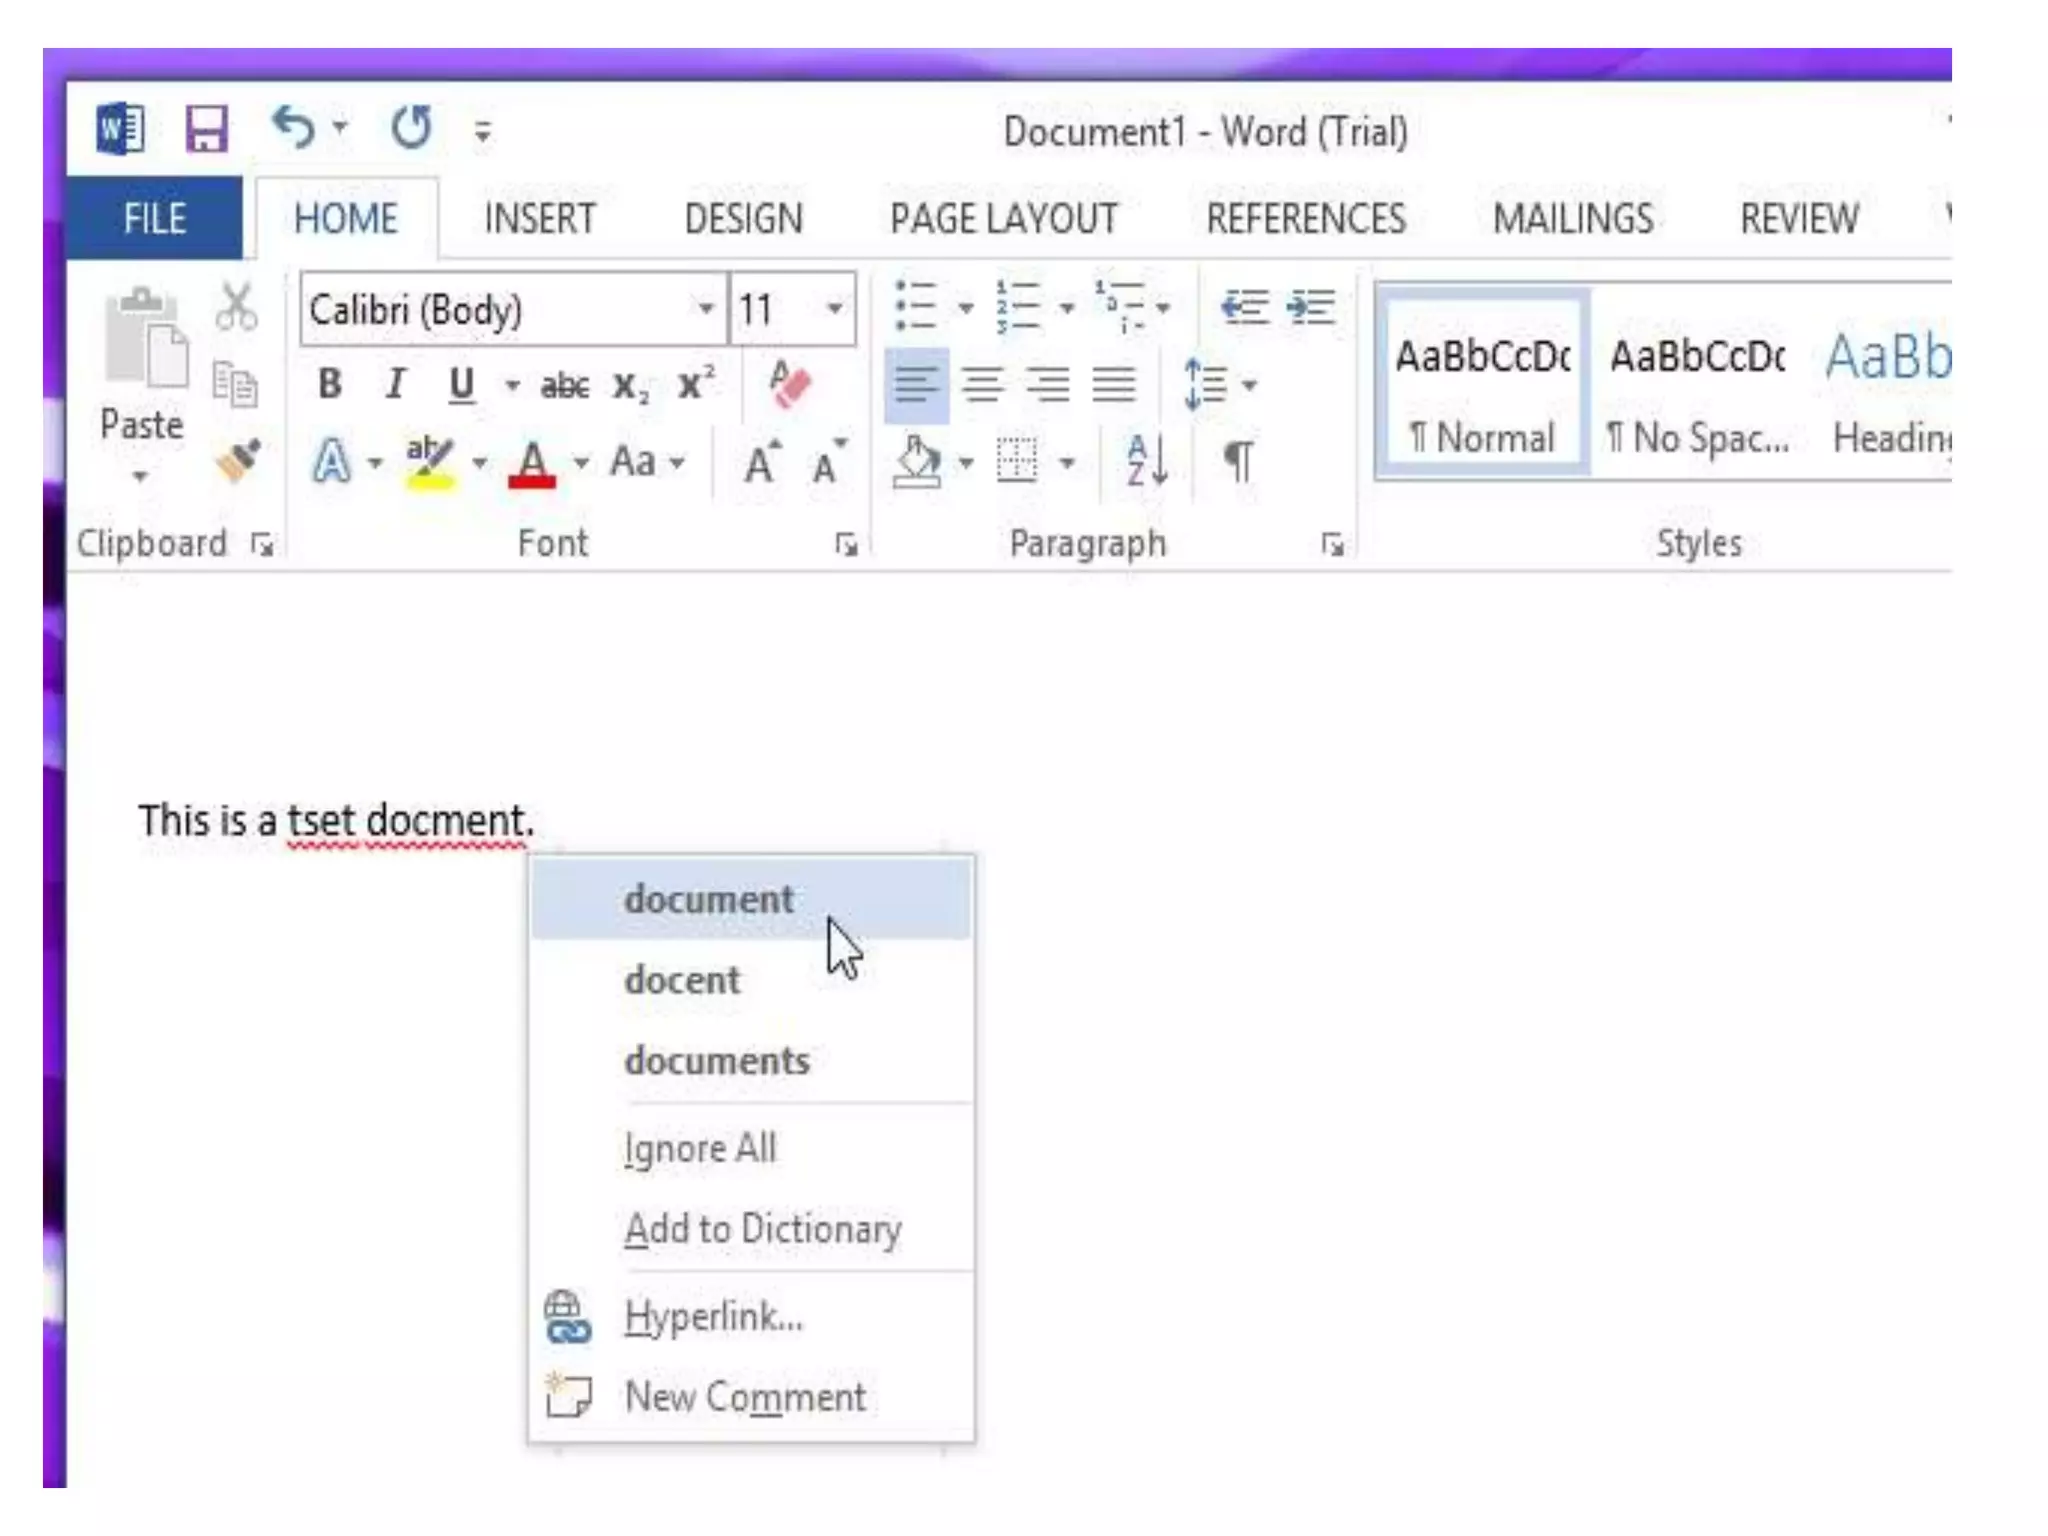The height and width of the screenshot is (1536, 2048).
Task: Click Ignore All in context menu
Action: pos(700,1148)
